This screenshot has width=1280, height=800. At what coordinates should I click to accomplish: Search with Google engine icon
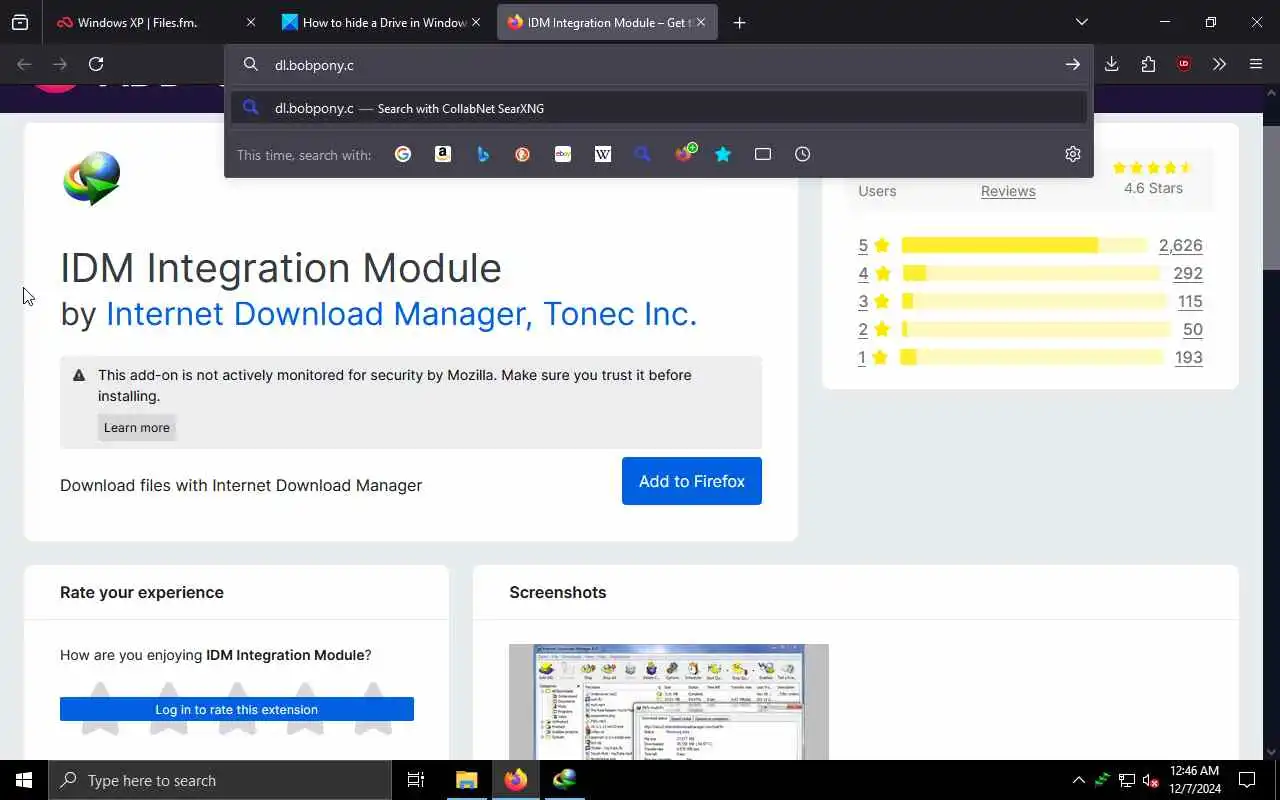click(x=403, y=154)
